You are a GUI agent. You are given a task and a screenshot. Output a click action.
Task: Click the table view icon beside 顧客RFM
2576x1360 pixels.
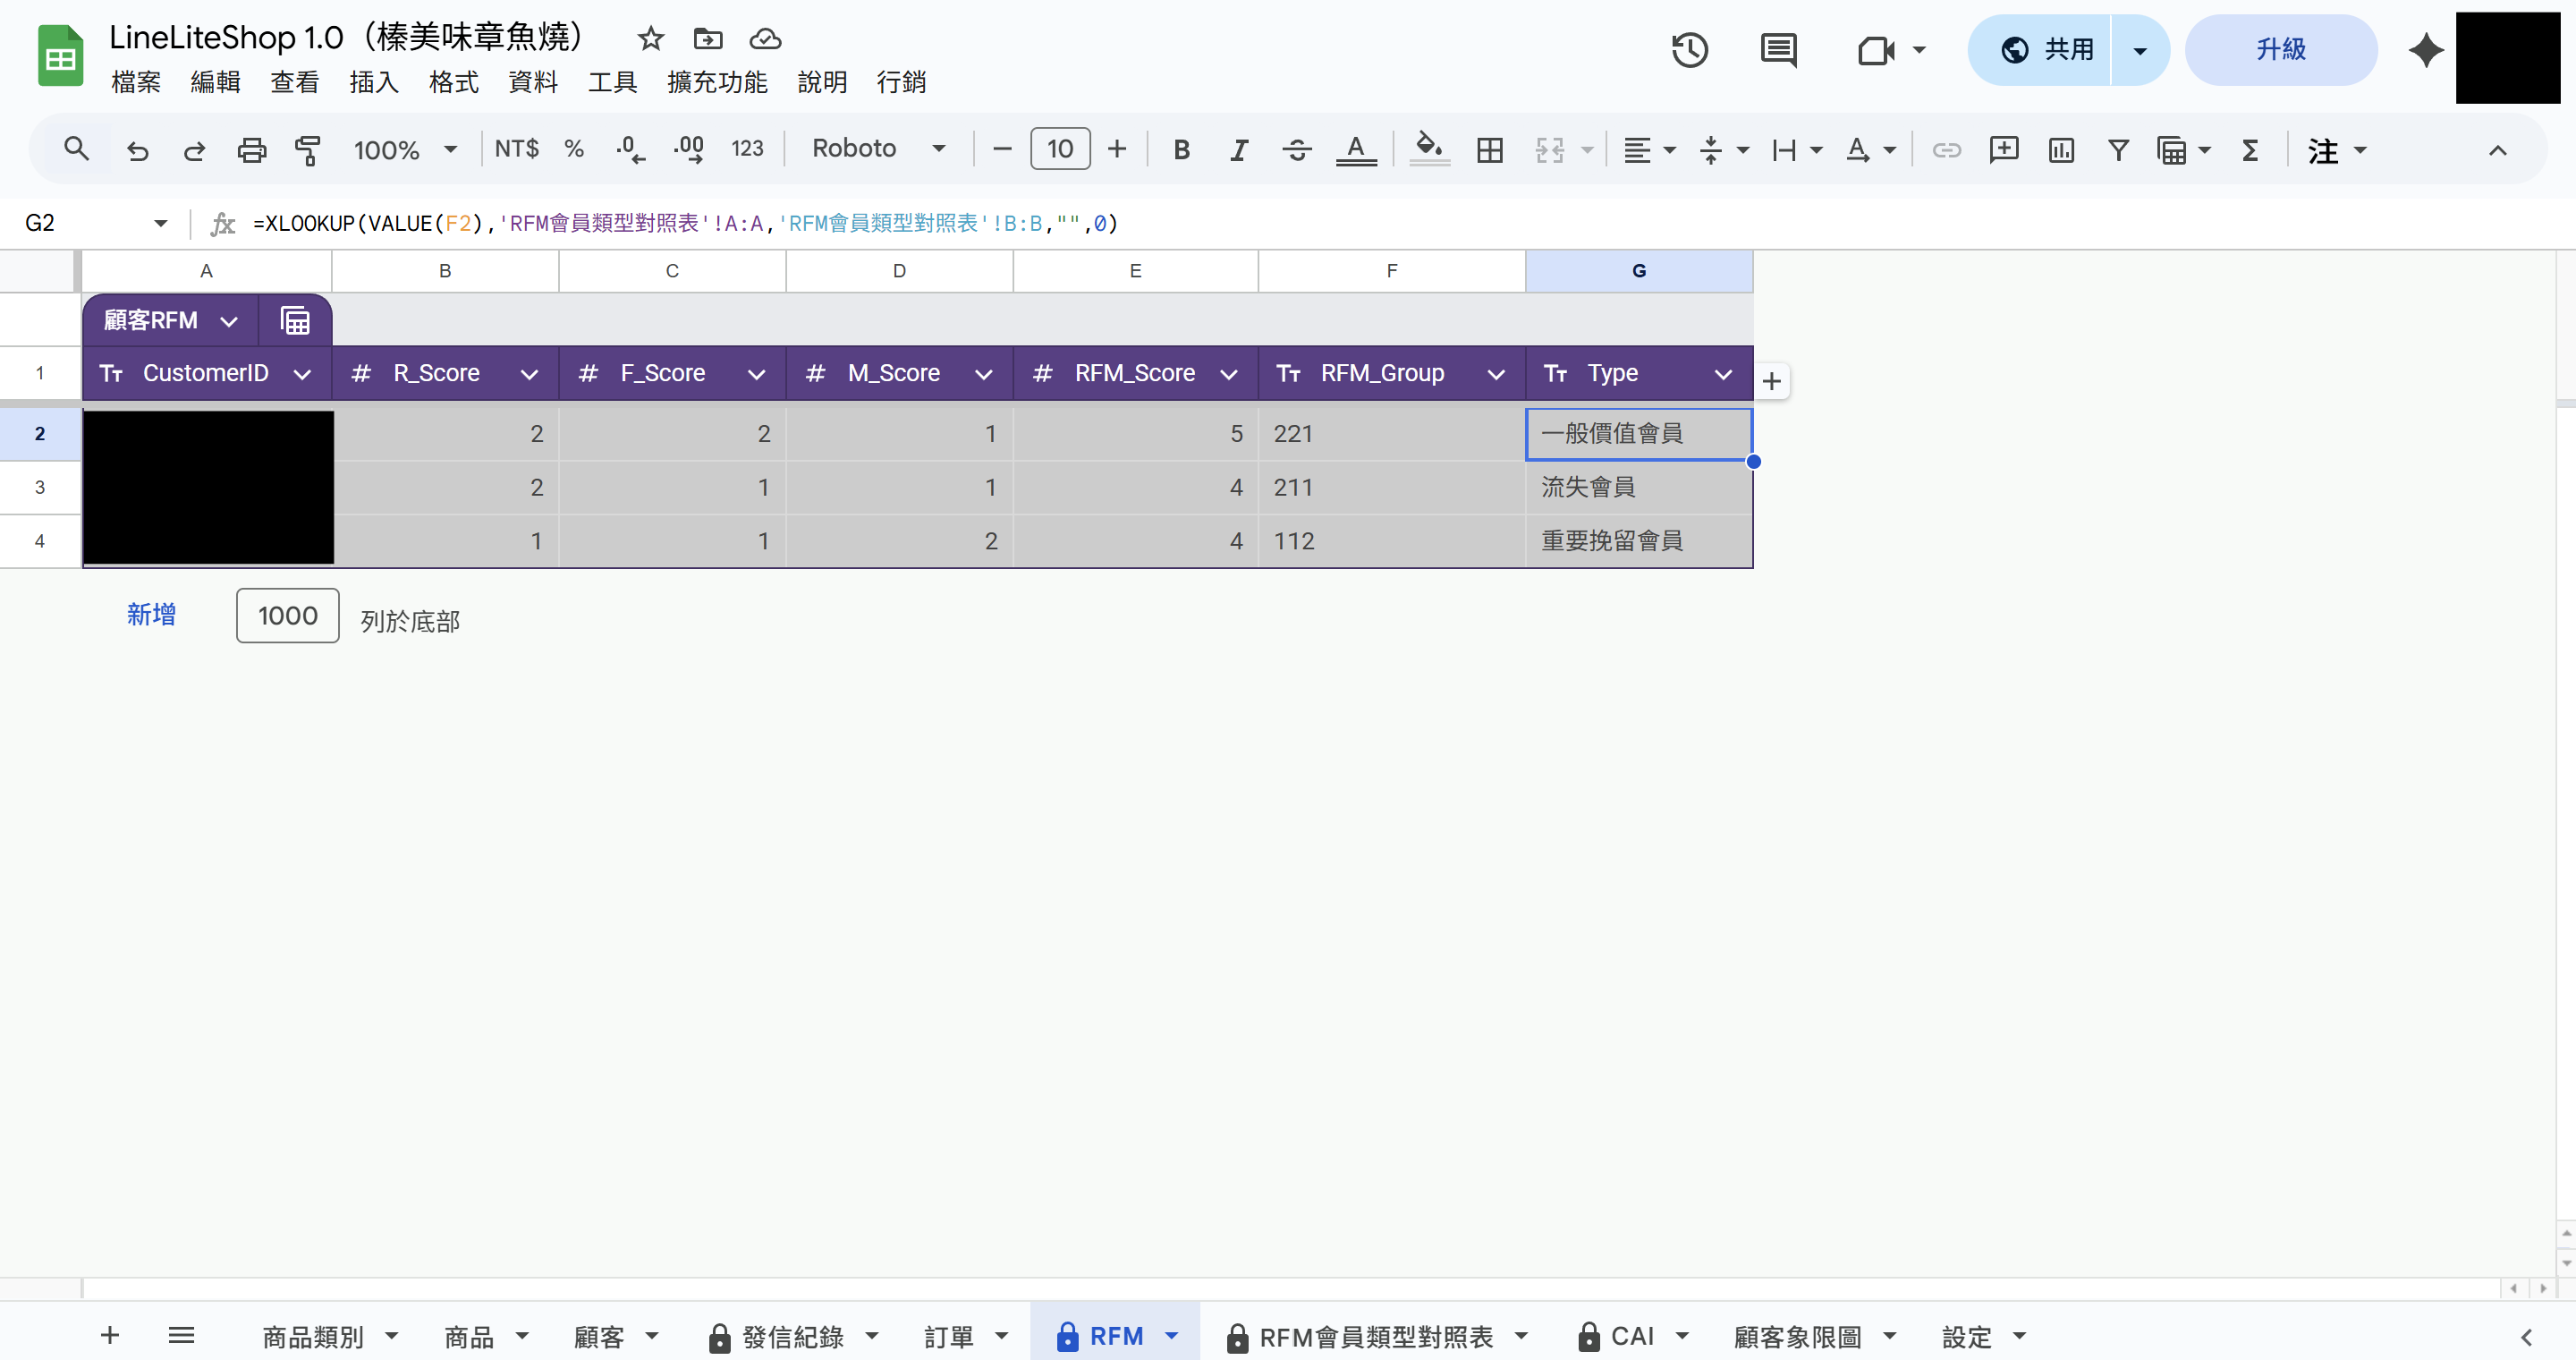coord(295,321)
